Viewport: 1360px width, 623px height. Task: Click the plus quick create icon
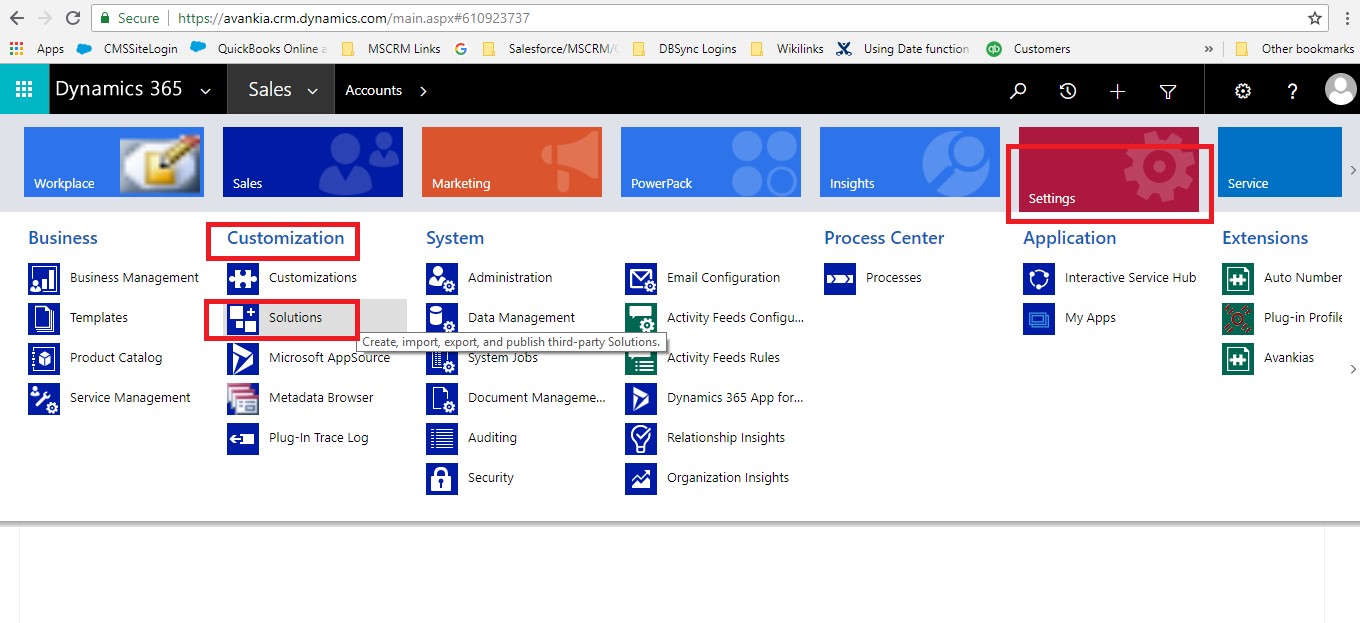pyautogui.click(x=1118, y=91)
